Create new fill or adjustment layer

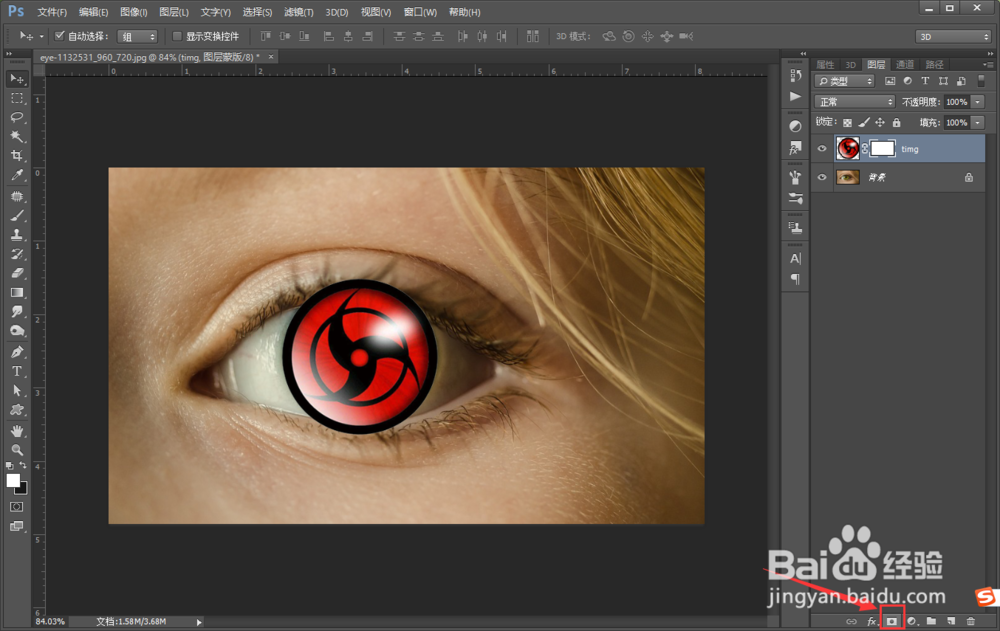[912, 621]
